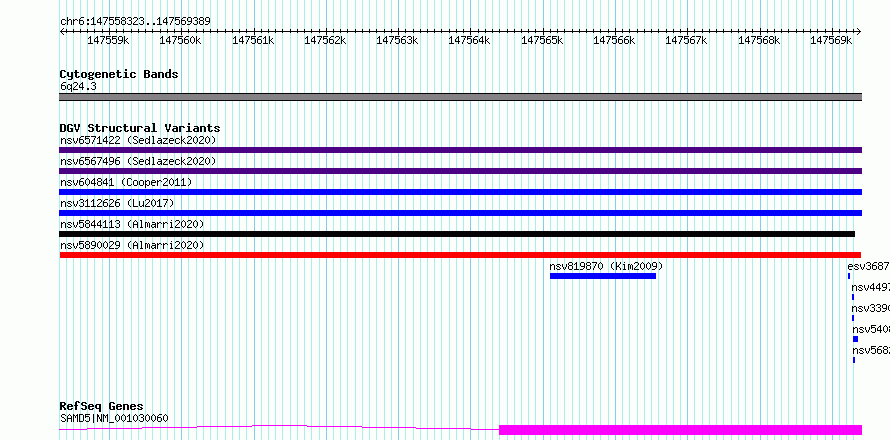
Task: Click the 147563k ruler tick label
Action: [x=397, y=40]
